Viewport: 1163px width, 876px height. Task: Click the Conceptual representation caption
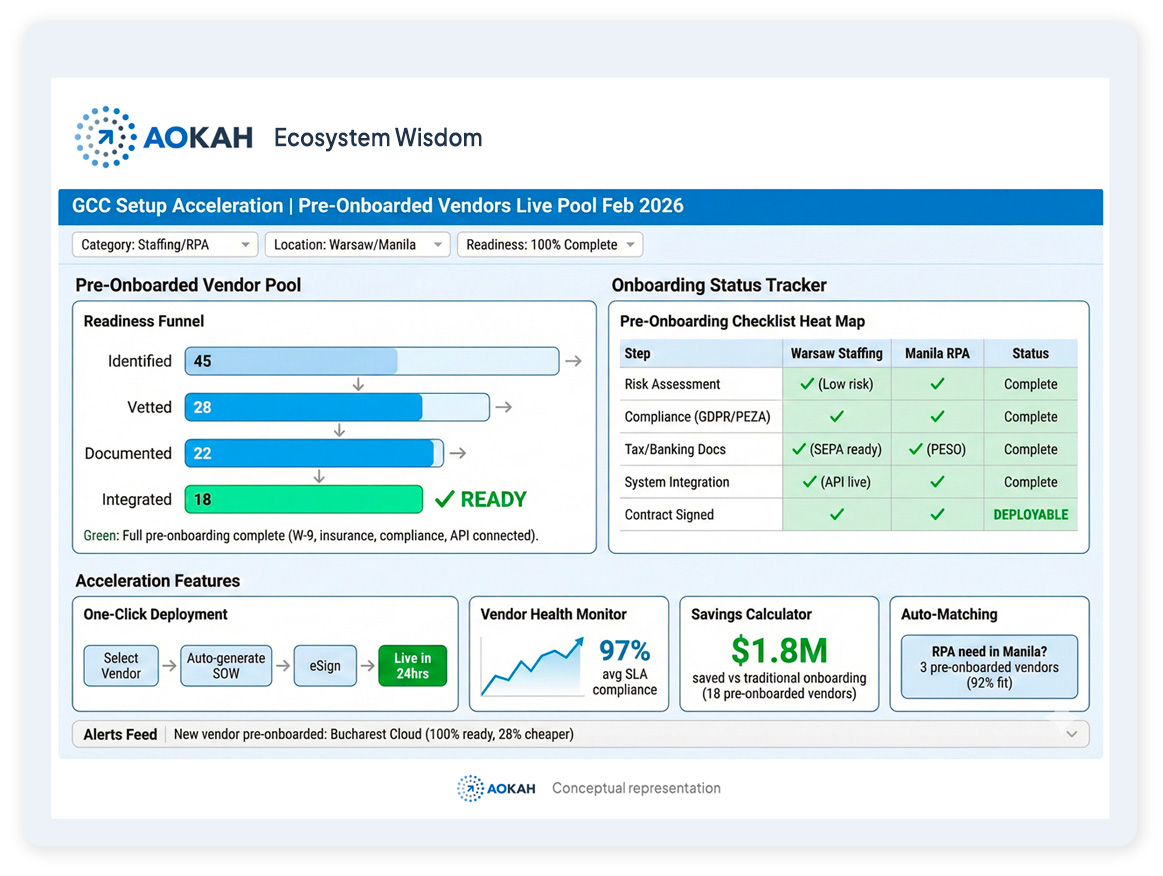click(636, 788)
